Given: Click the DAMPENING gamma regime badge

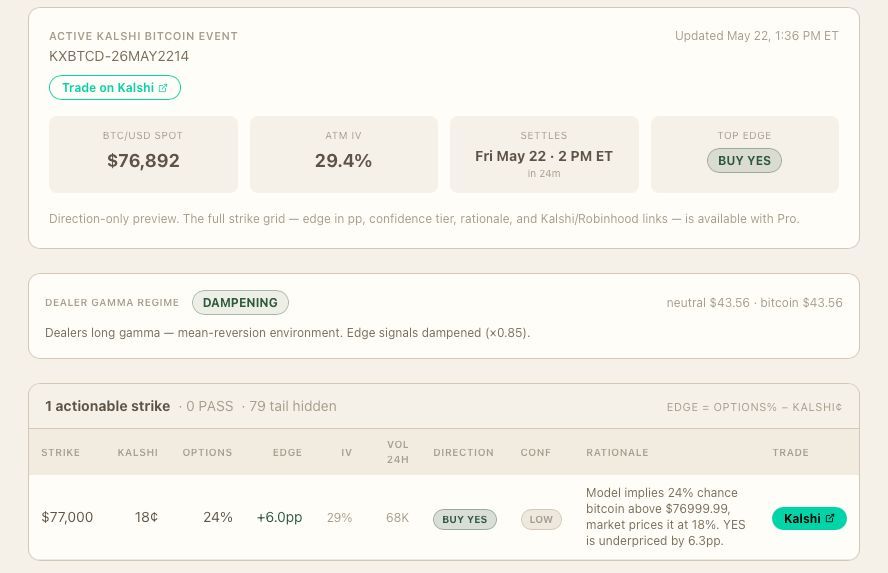Looking at the screenshot, I should point(240,302).
